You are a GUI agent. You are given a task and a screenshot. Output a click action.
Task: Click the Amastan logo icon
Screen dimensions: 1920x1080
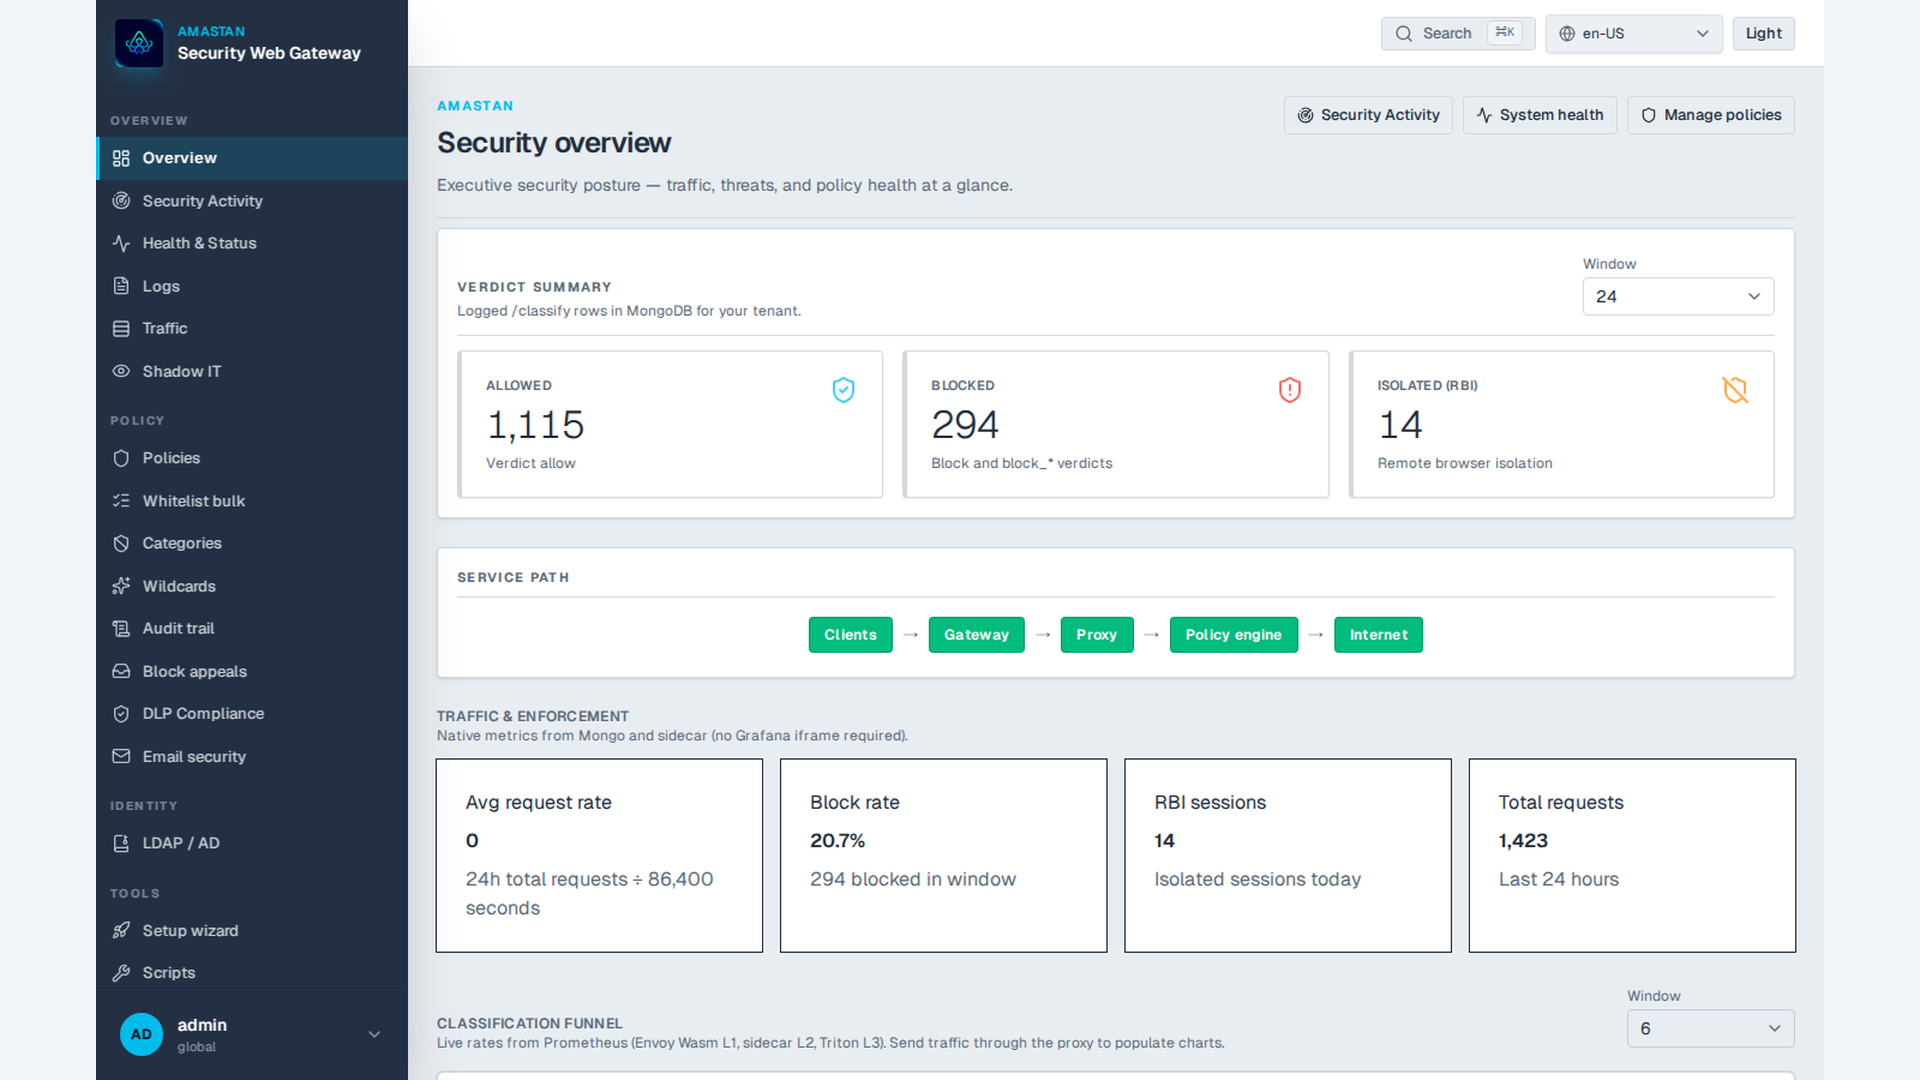point(139,43)
